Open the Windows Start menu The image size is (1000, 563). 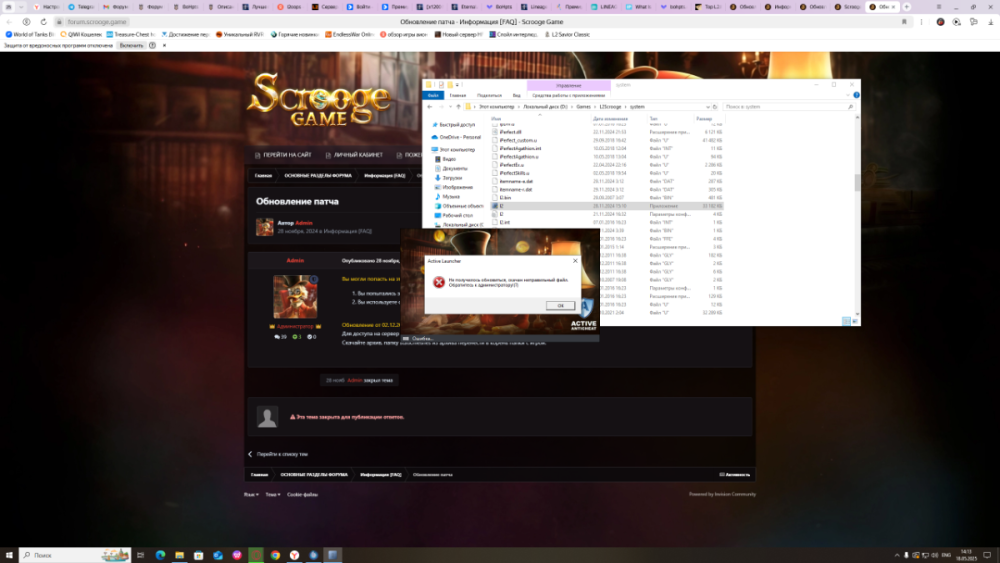[x=10, y=554]
